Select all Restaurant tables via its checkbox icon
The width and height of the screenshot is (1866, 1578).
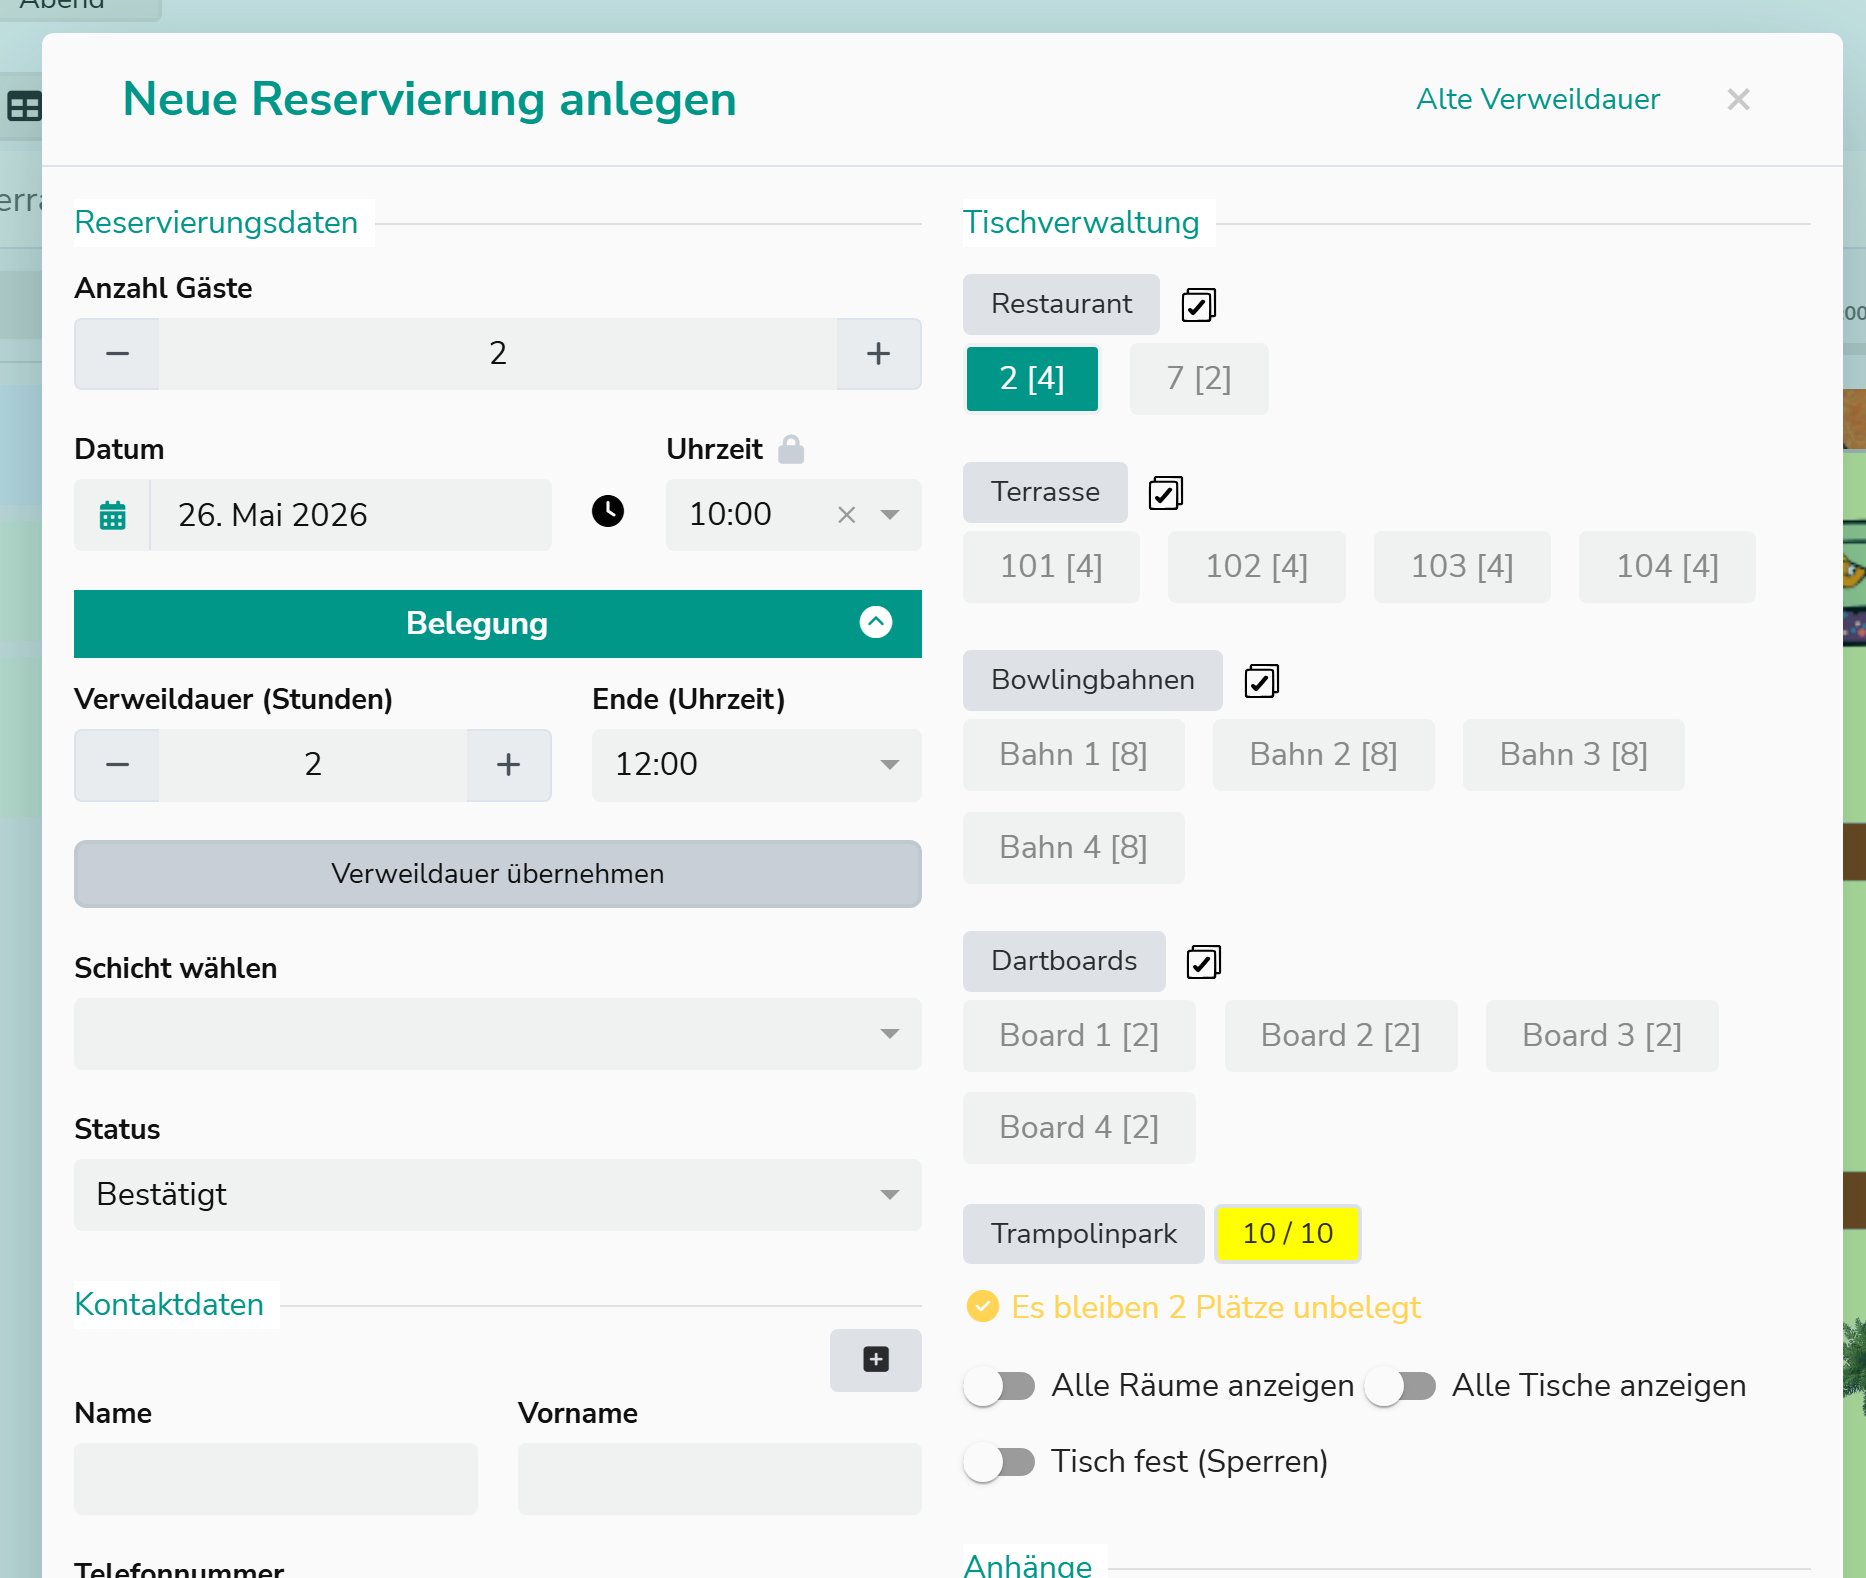(1198, 304)
